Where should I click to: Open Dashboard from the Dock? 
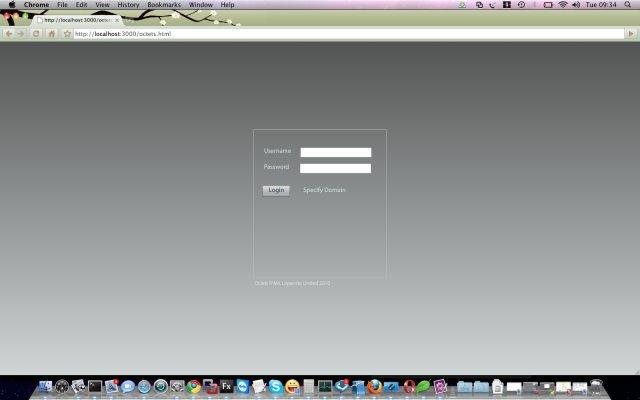pos(62,386)
